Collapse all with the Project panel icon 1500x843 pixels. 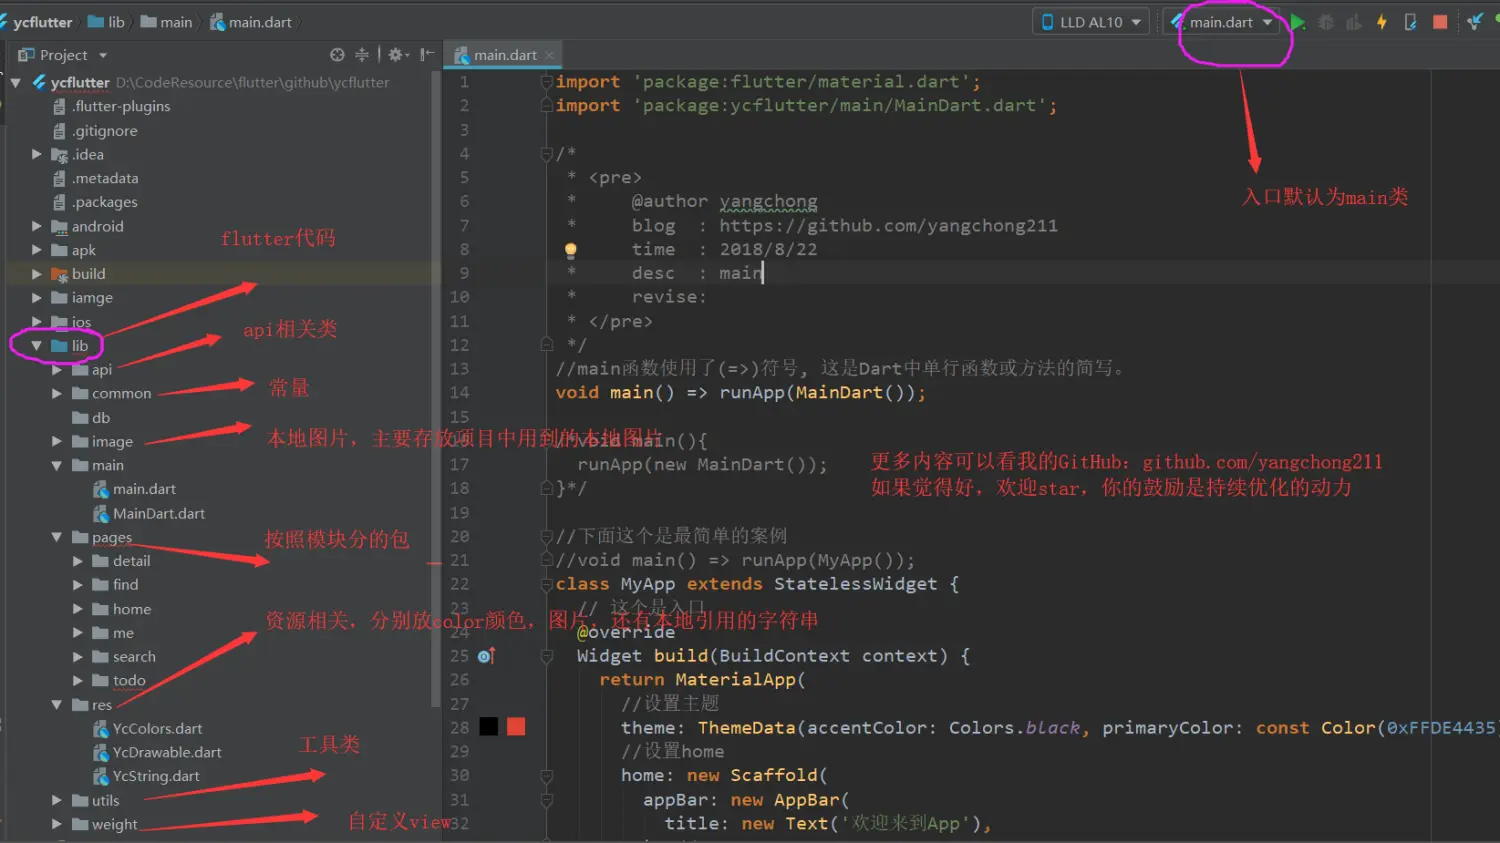point(362,55)
